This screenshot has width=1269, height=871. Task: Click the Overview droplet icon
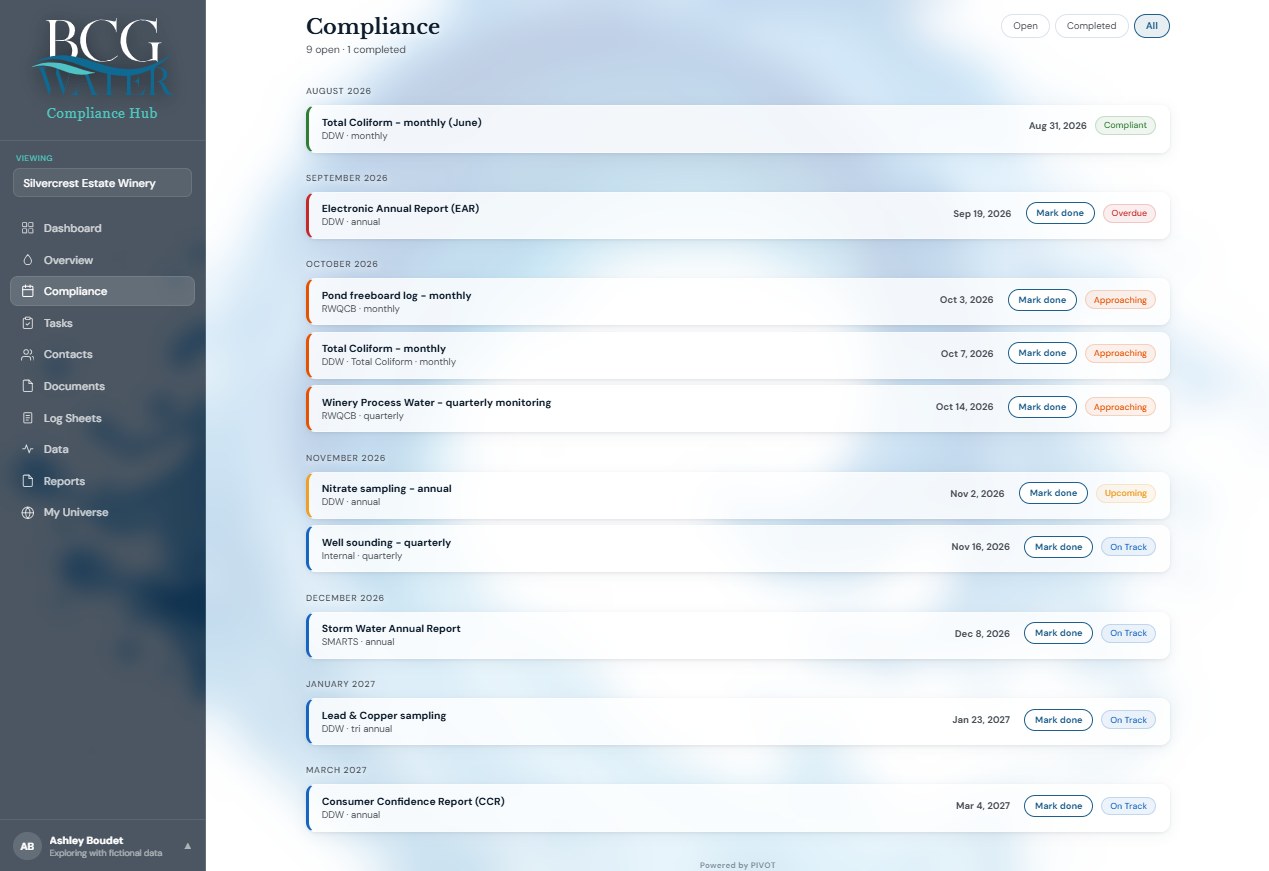coord(28,260)
